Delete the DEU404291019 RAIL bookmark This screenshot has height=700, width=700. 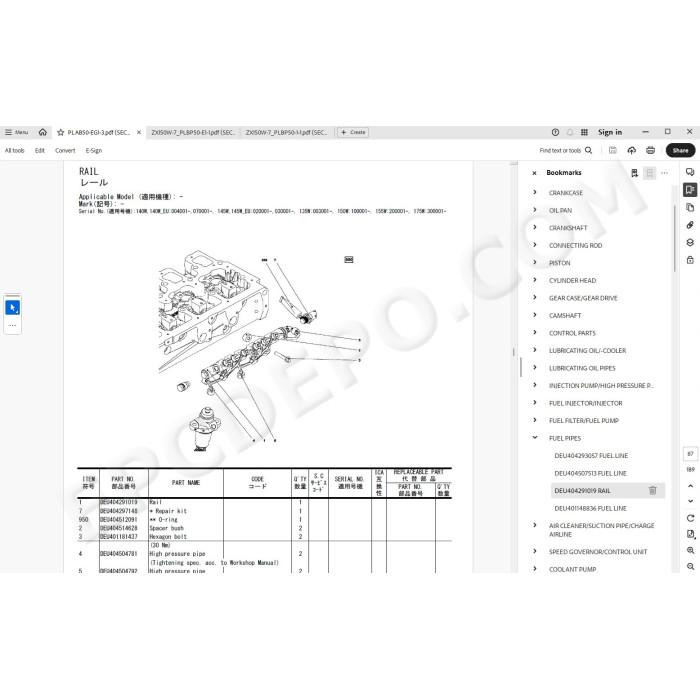[653, 491]
